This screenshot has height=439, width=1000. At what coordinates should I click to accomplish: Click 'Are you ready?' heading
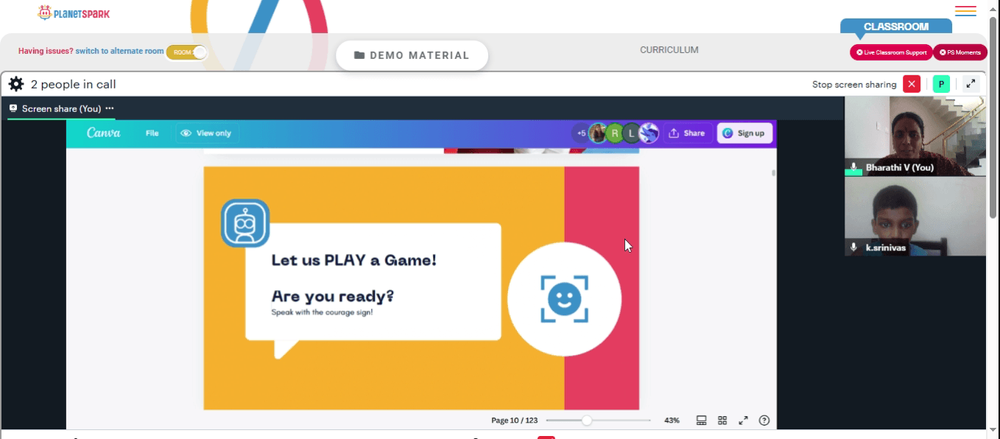point(333,296)
